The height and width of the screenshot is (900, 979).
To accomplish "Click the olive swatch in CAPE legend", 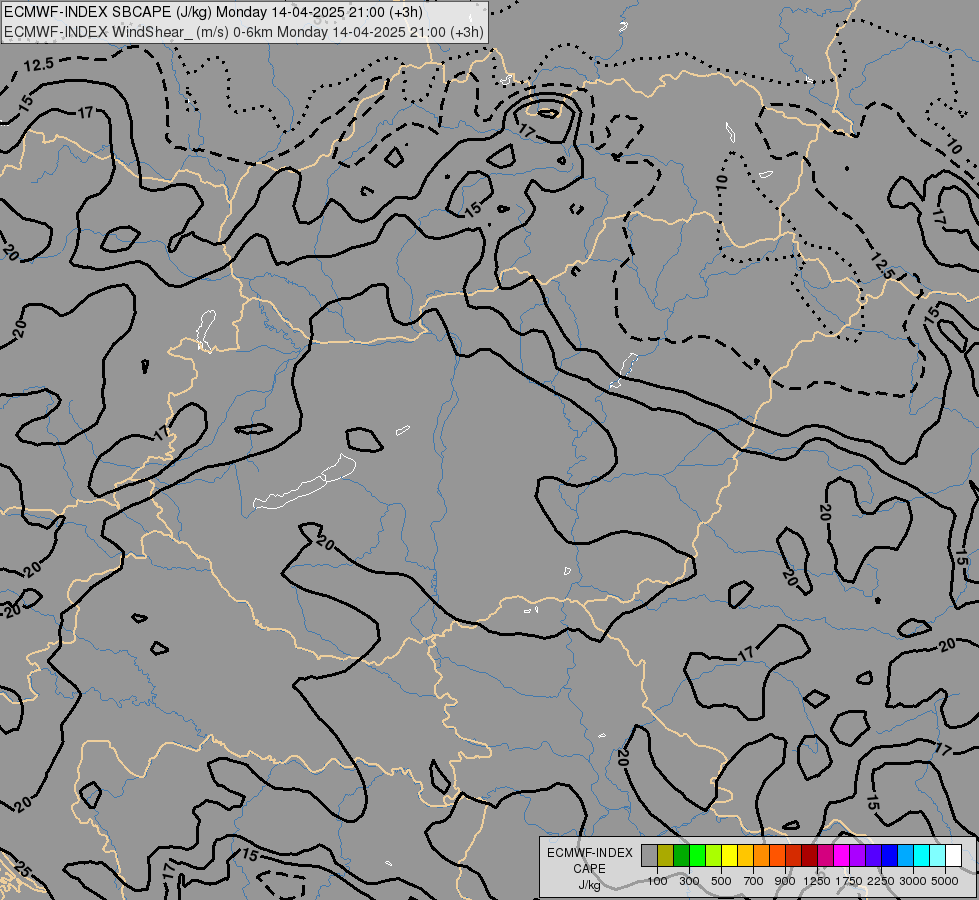I will (x=666, y=855).
